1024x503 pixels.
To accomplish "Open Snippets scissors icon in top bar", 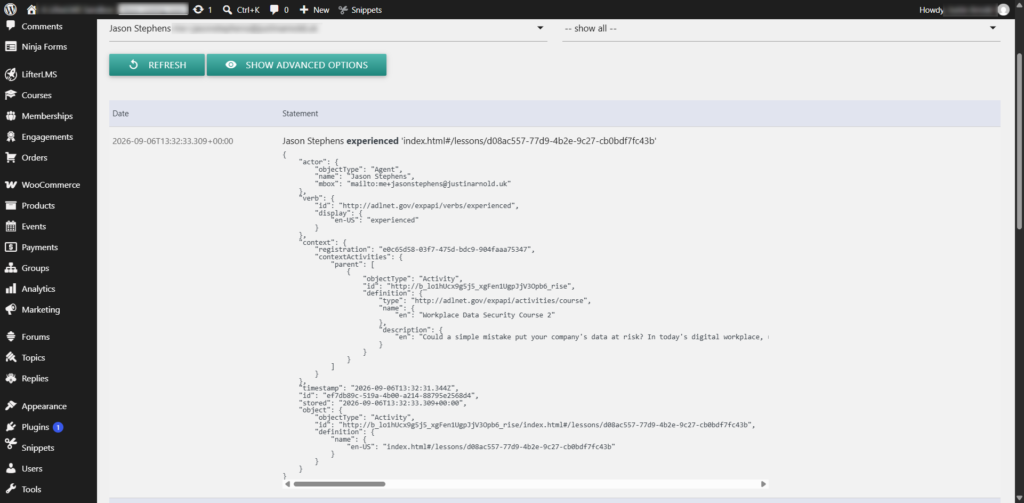I will pyautogui.click(x=343, y=10).
